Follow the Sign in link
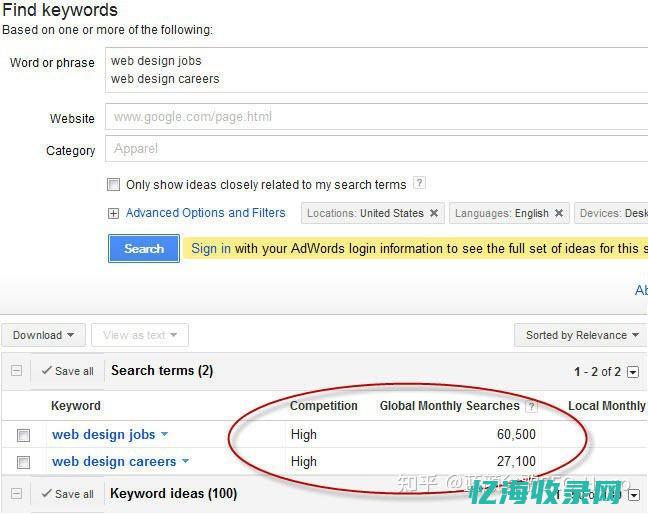This screenshot has height=514, width=648. coord(211,249)
